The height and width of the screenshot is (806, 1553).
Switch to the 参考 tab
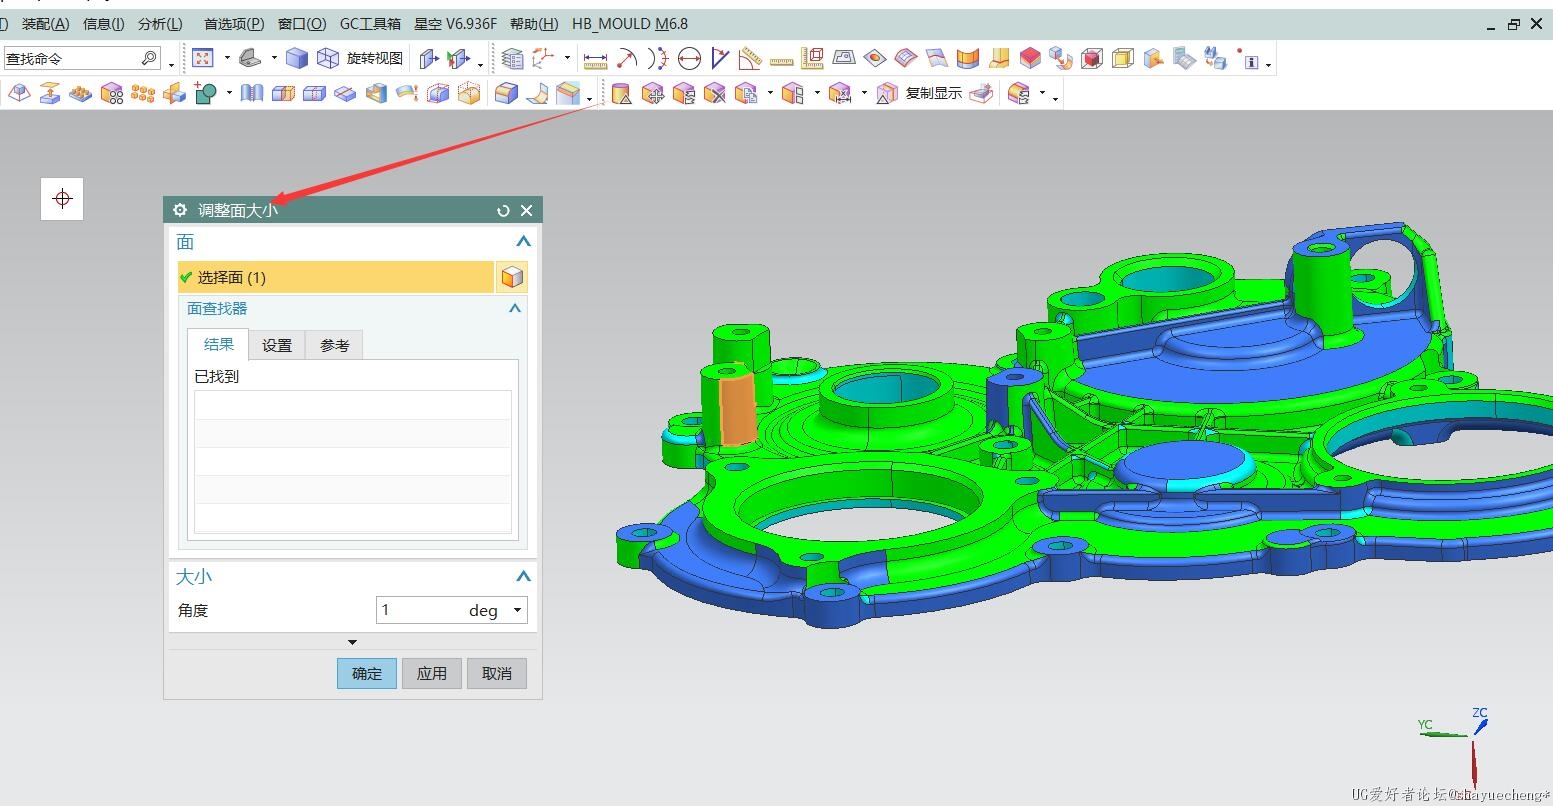click(334, 345)
